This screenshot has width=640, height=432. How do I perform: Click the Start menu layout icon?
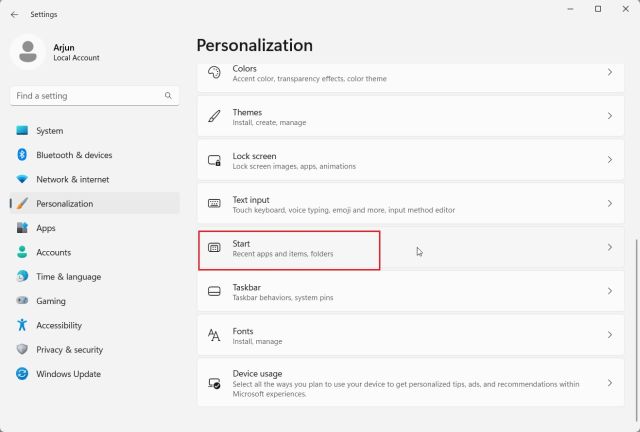[x=214, y=247]
